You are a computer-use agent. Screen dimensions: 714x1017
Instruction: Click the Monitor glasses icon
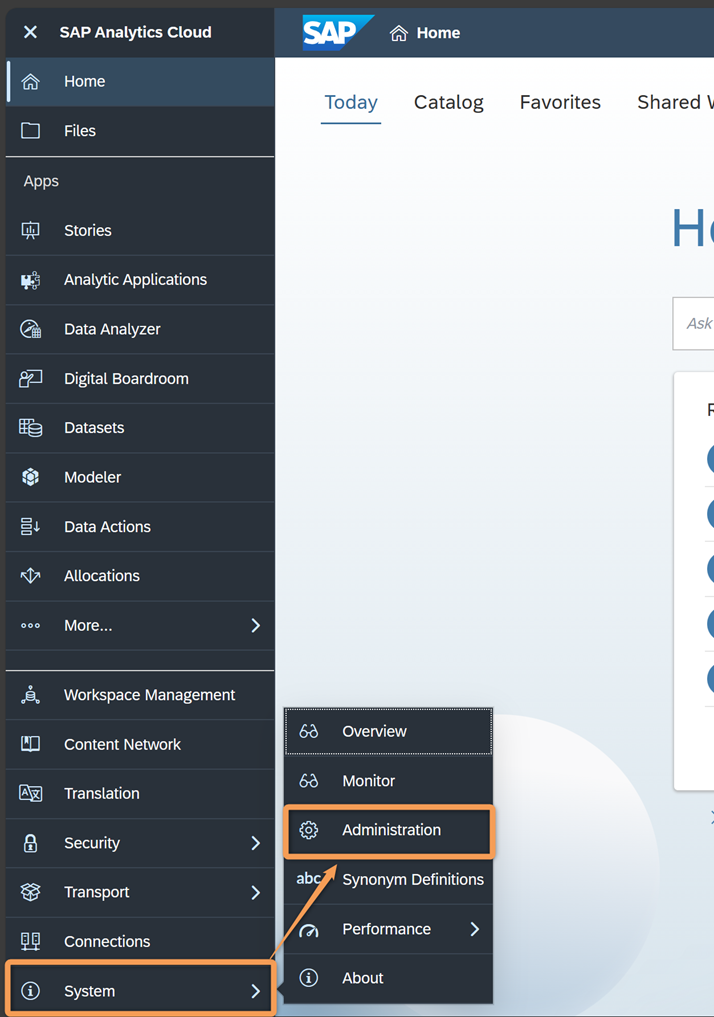(x=309, y=780)
